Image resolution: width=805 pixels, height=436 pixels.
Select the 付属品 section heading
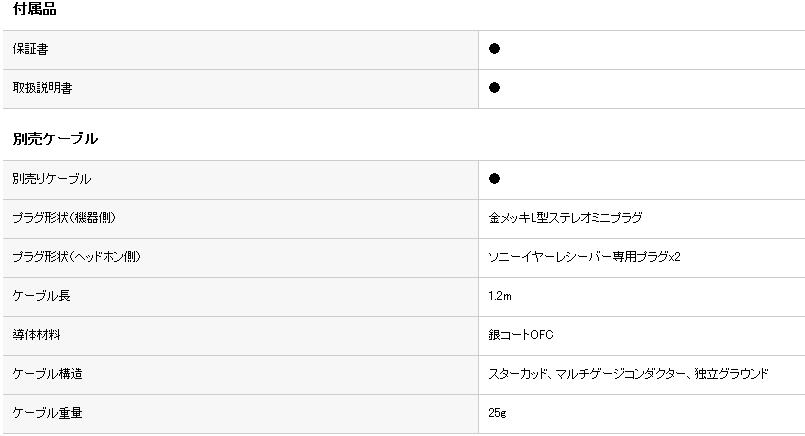coord(35,9)
